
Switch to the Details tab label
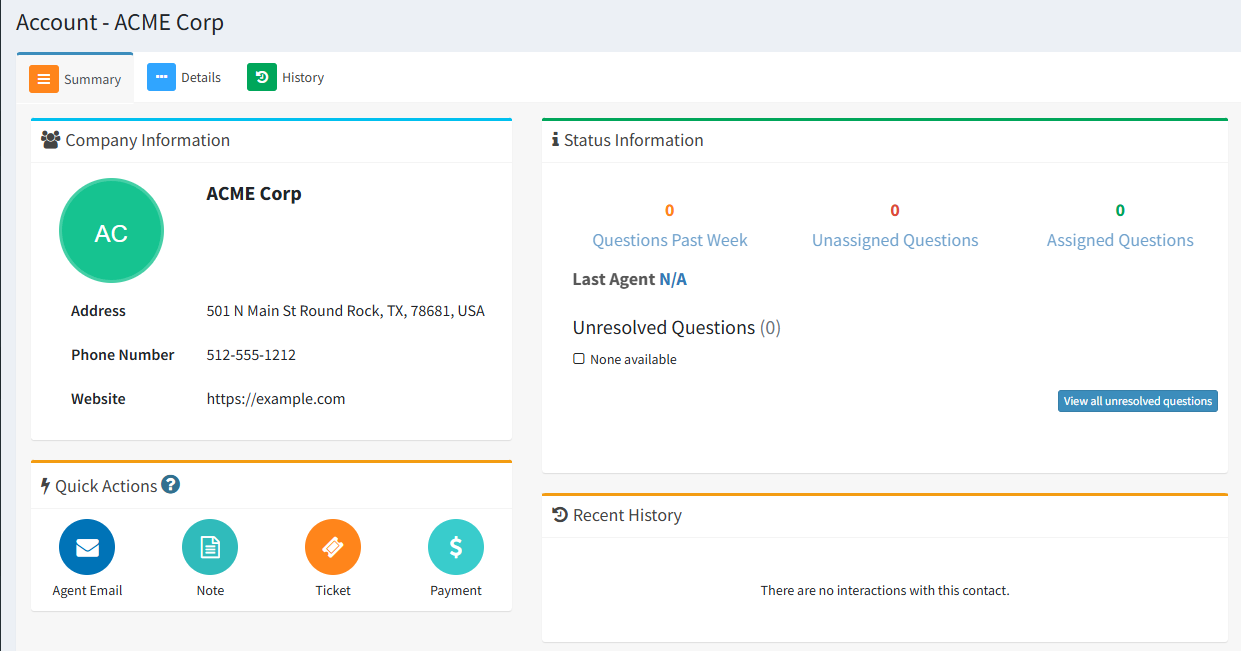[x=201, y=77]
